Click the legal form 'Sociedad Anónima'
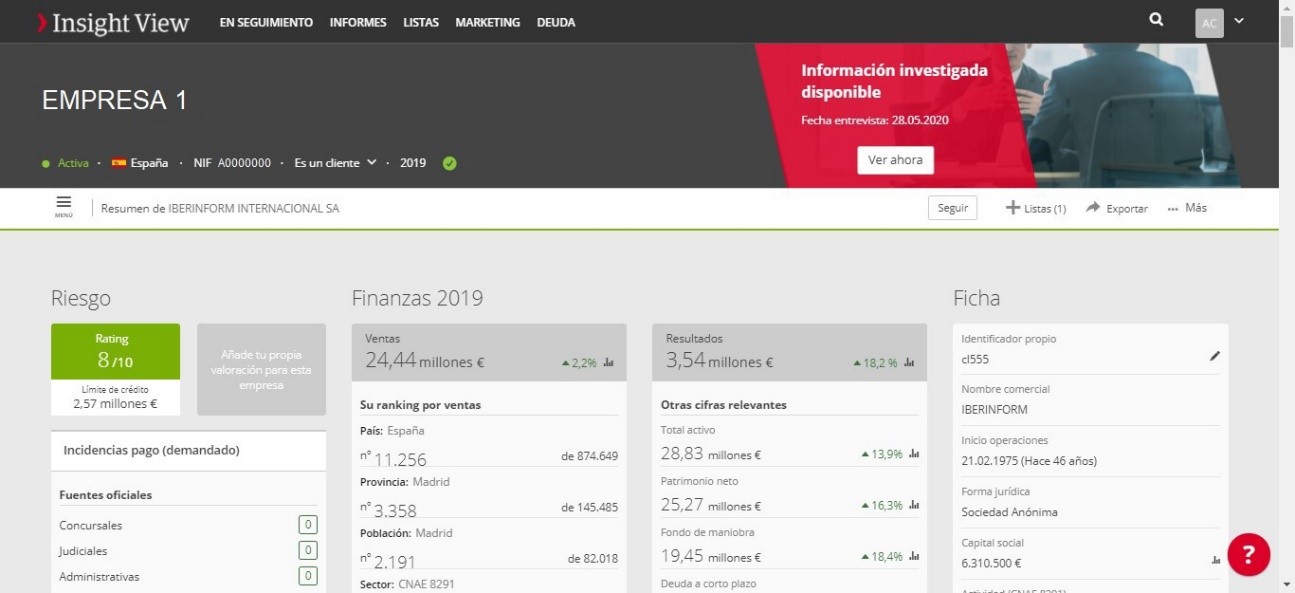The width and height of the screenshot is (1295, 593). coord(1009,512)
